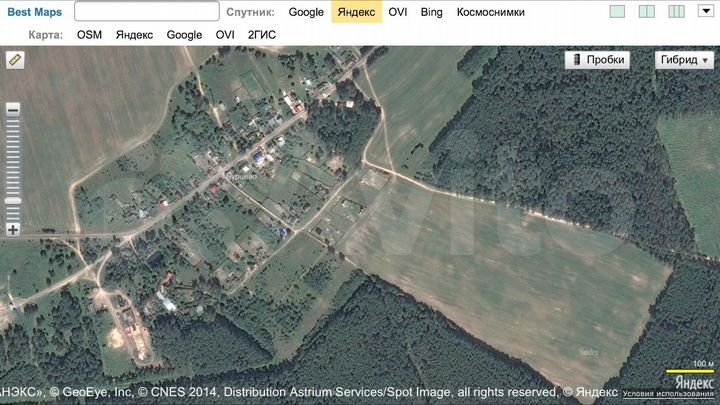The height and width of the screenshot is (405, 720).
Task: Focus the search input field
Action: pyautogui.click(x=147, y=12)
